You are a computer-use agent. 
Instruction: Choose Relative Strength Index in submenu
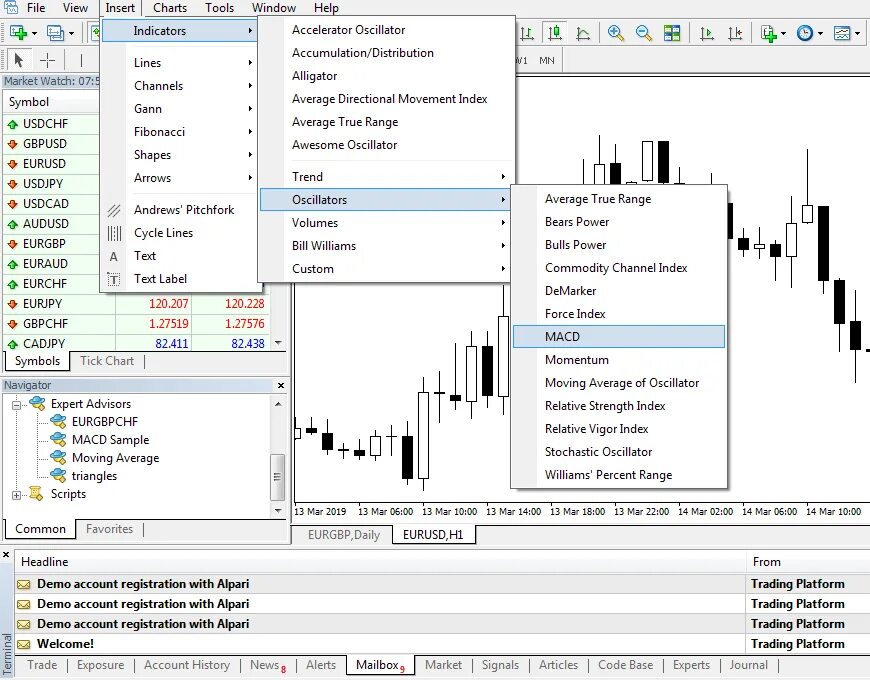619,405
